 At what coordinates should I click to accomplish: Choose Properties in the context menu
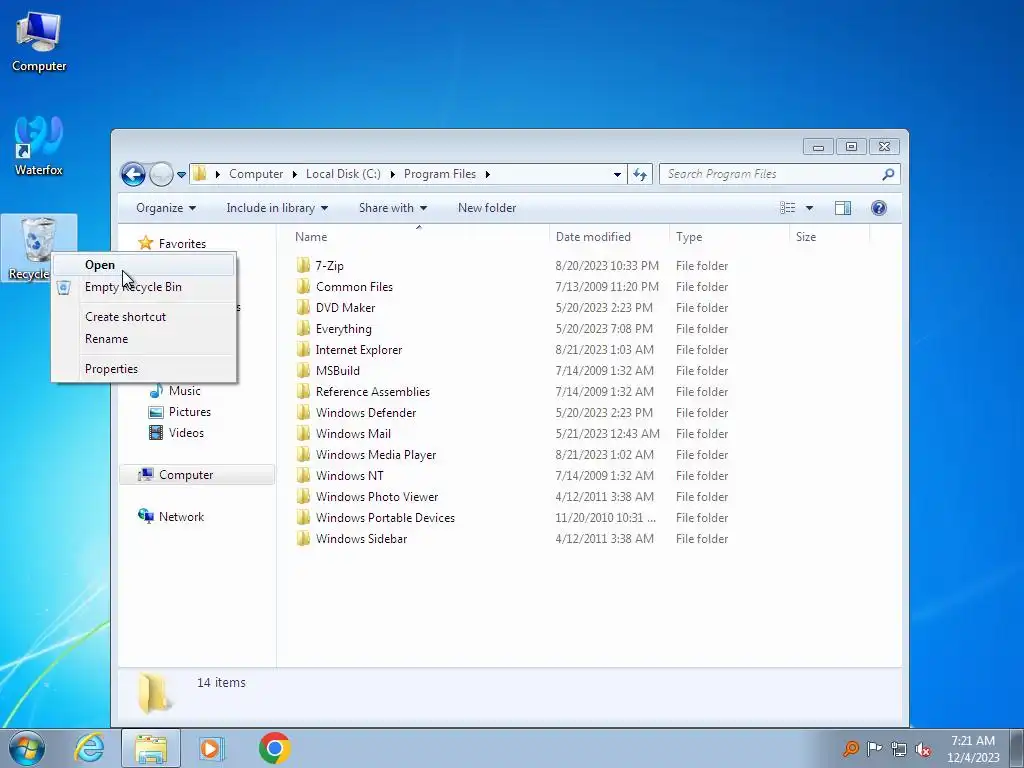pos(143,369)
